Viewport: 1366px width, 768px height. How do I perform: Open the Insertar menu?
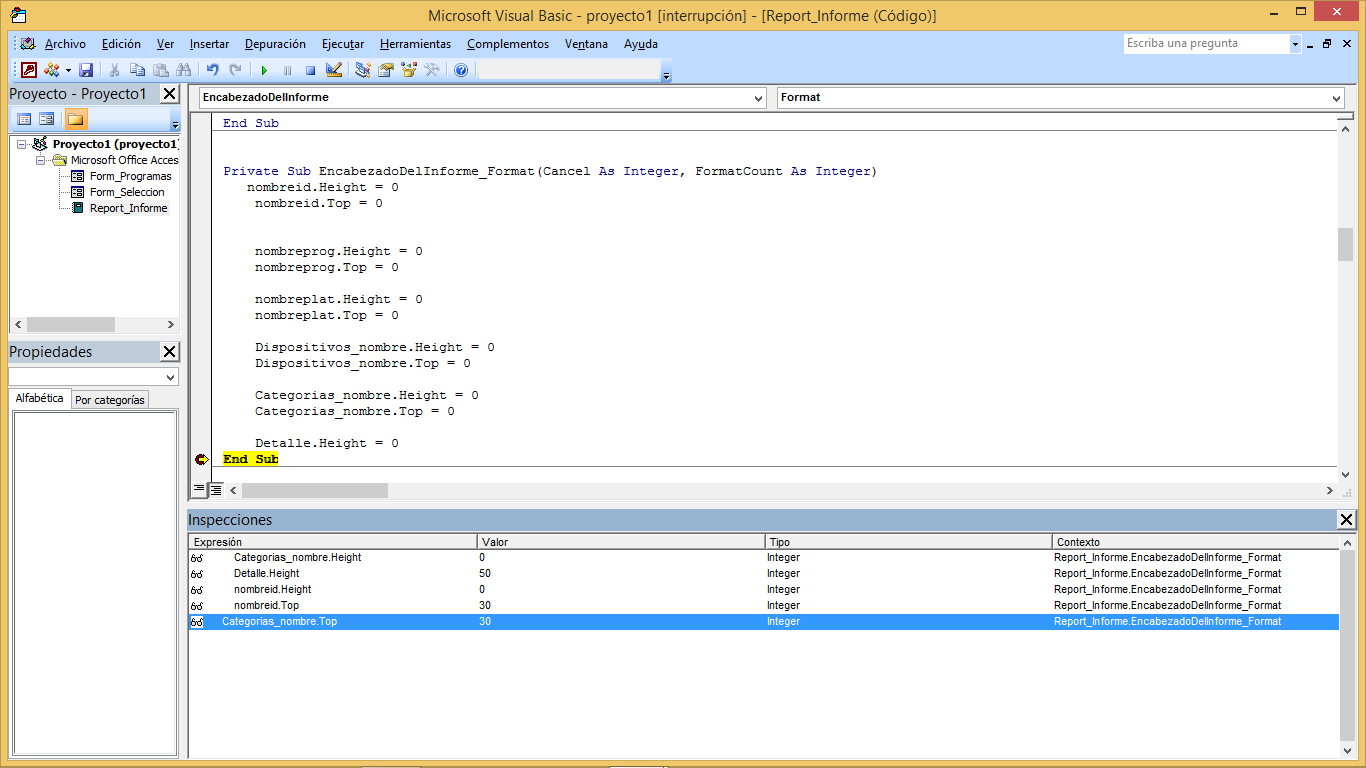[209, 44]
